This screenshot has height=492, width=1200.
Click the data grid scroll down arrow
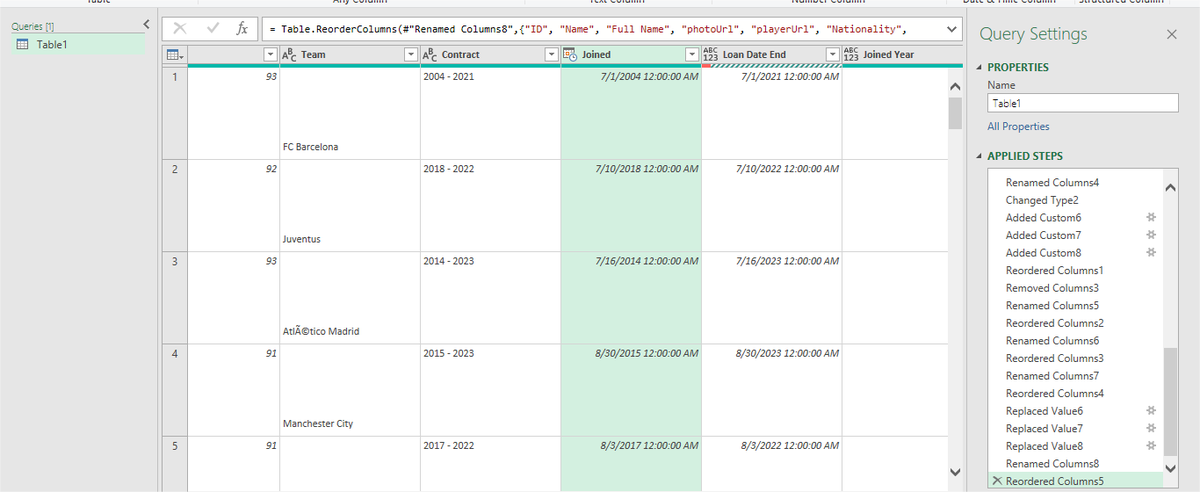[954, 472]
